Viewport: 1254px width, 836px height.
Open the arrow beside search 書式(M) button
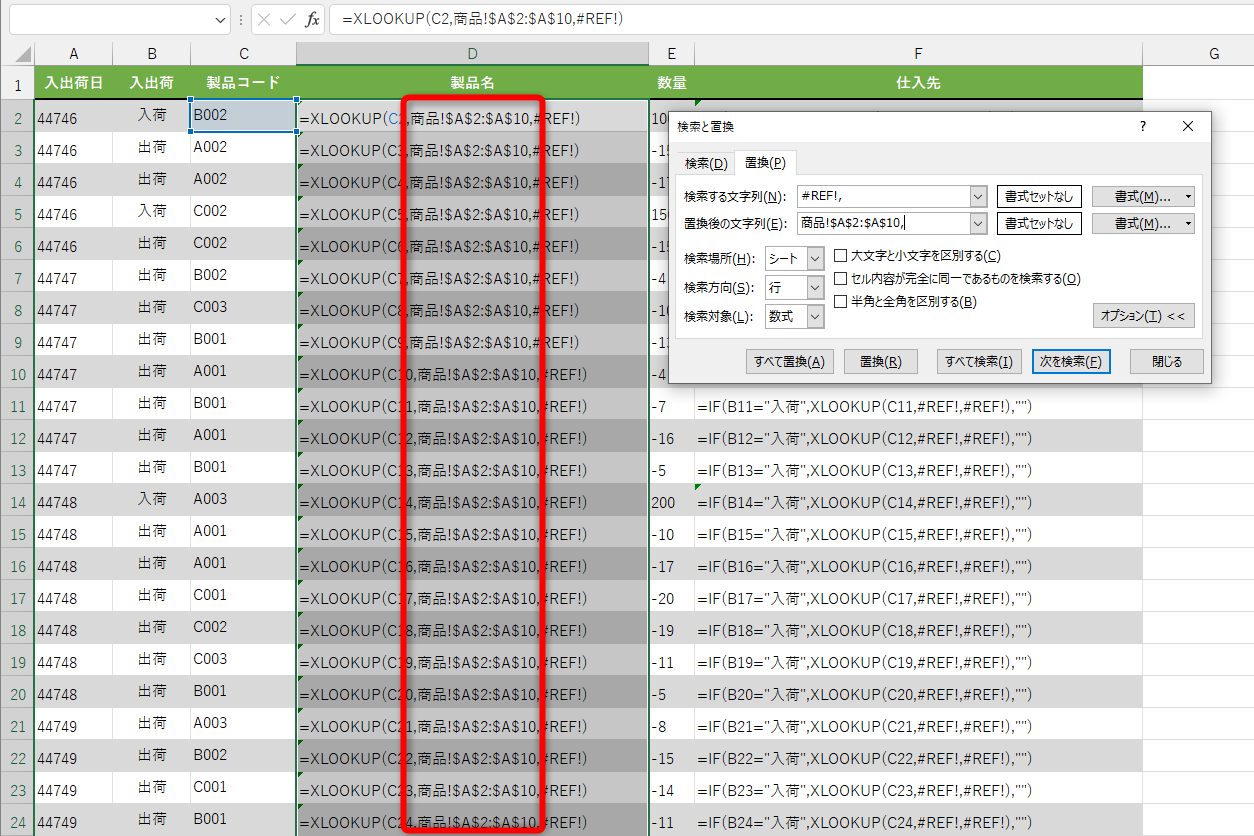[1187, 196]
